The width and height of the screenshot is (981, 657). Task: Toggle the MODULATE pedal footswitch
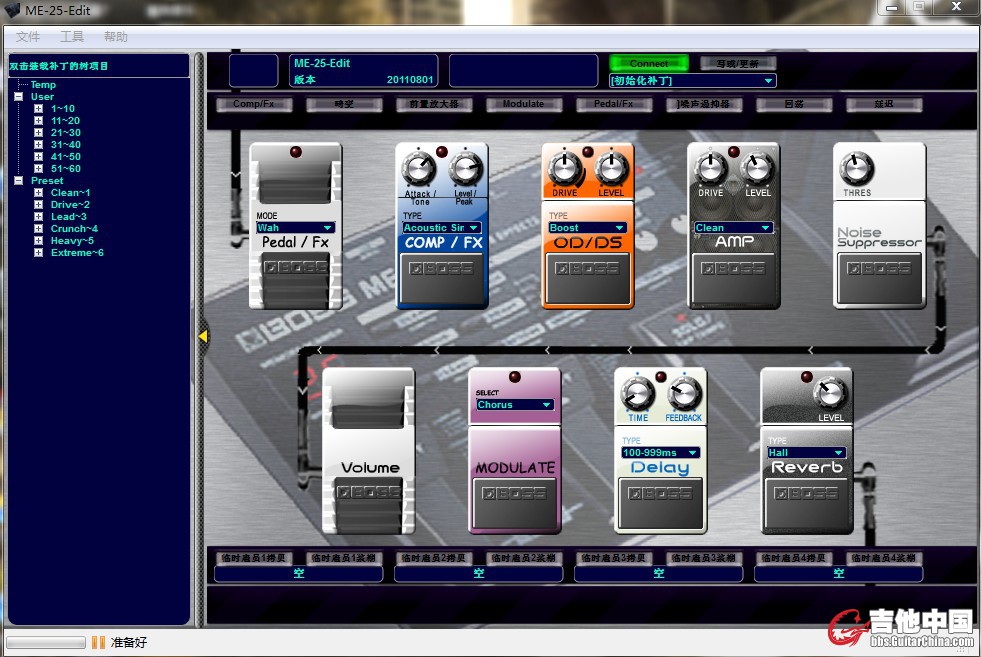click(514, 504)
